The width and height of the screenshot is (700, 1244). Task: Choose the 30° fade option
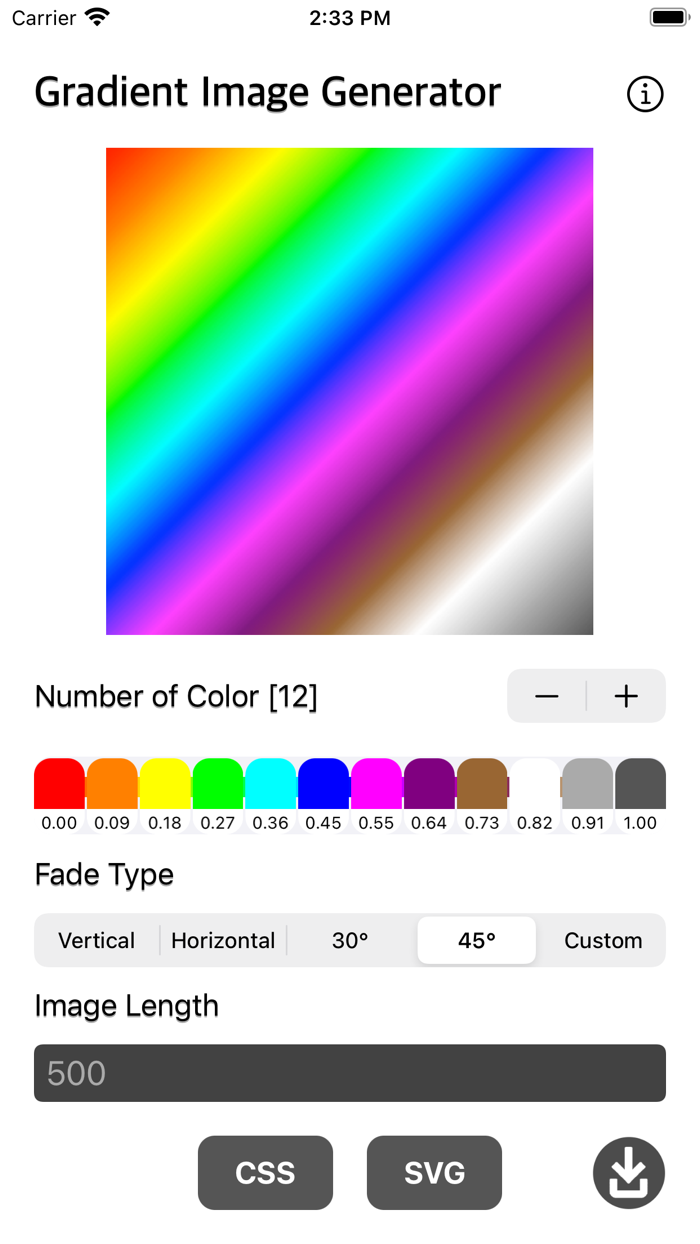click(x=350, y=940)
